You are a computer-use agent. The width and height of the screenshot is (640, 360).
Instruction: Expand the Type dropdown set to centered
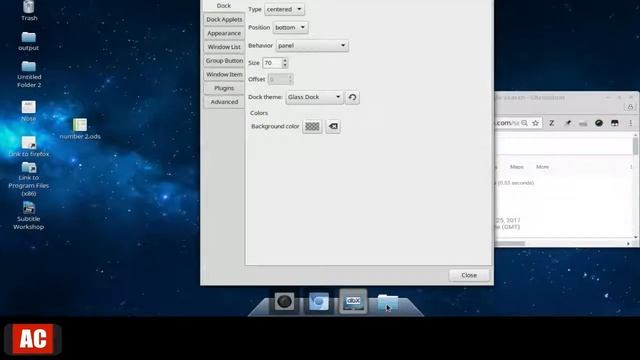pyautogui.click(x=284, y=9)
